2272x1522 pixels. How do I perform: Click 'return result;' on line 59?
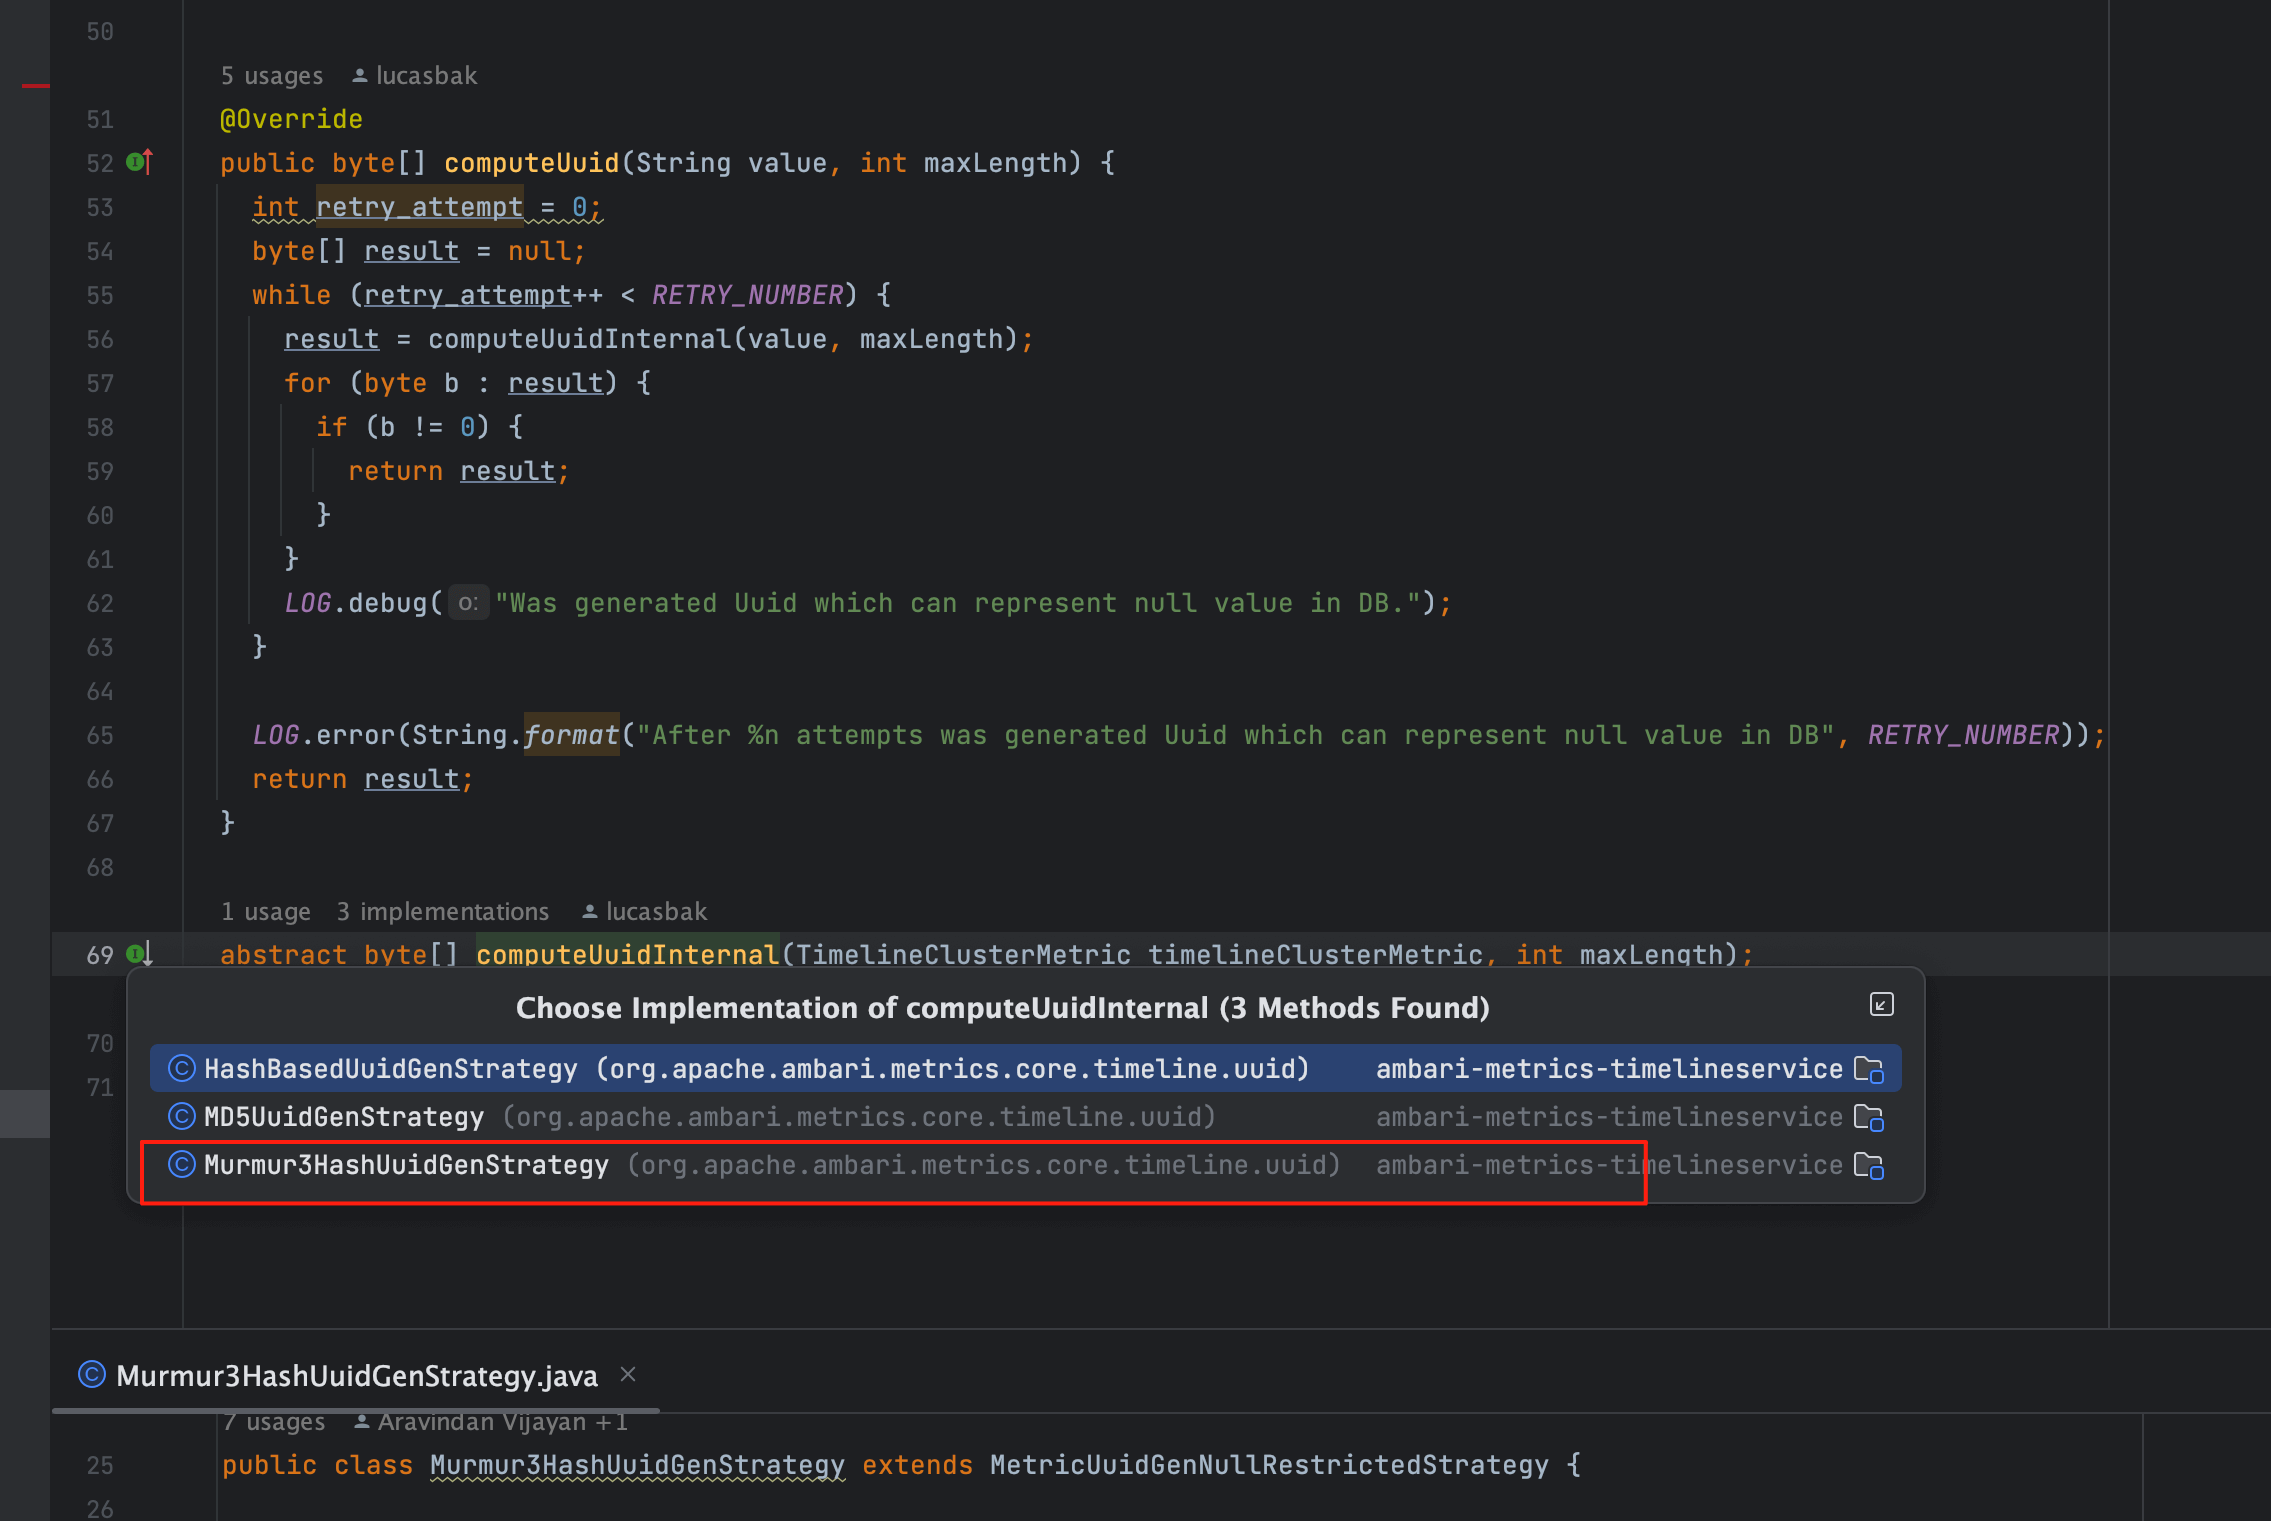pos(459,471)
